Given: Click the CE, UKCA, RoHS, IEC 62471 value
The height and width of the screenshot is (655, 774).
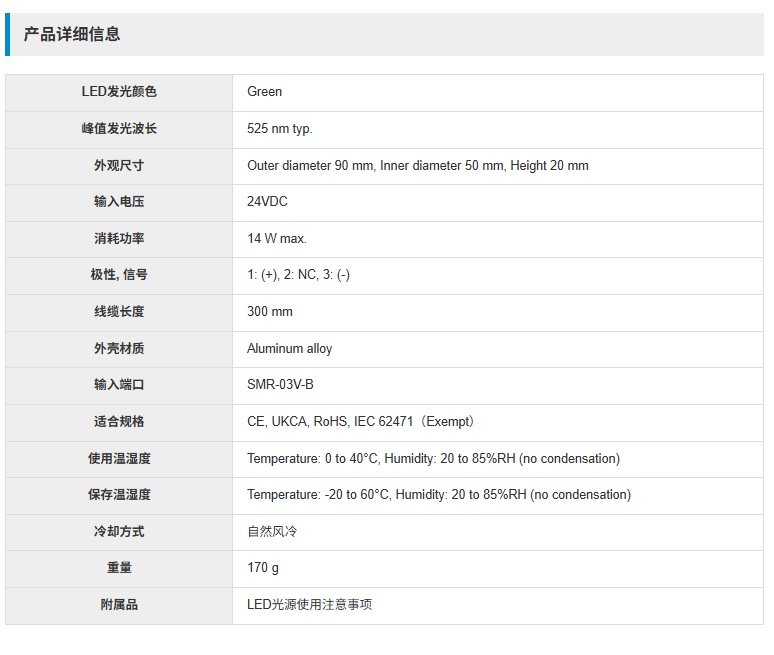Looking at the screenshot, I should tap(361, 422).
